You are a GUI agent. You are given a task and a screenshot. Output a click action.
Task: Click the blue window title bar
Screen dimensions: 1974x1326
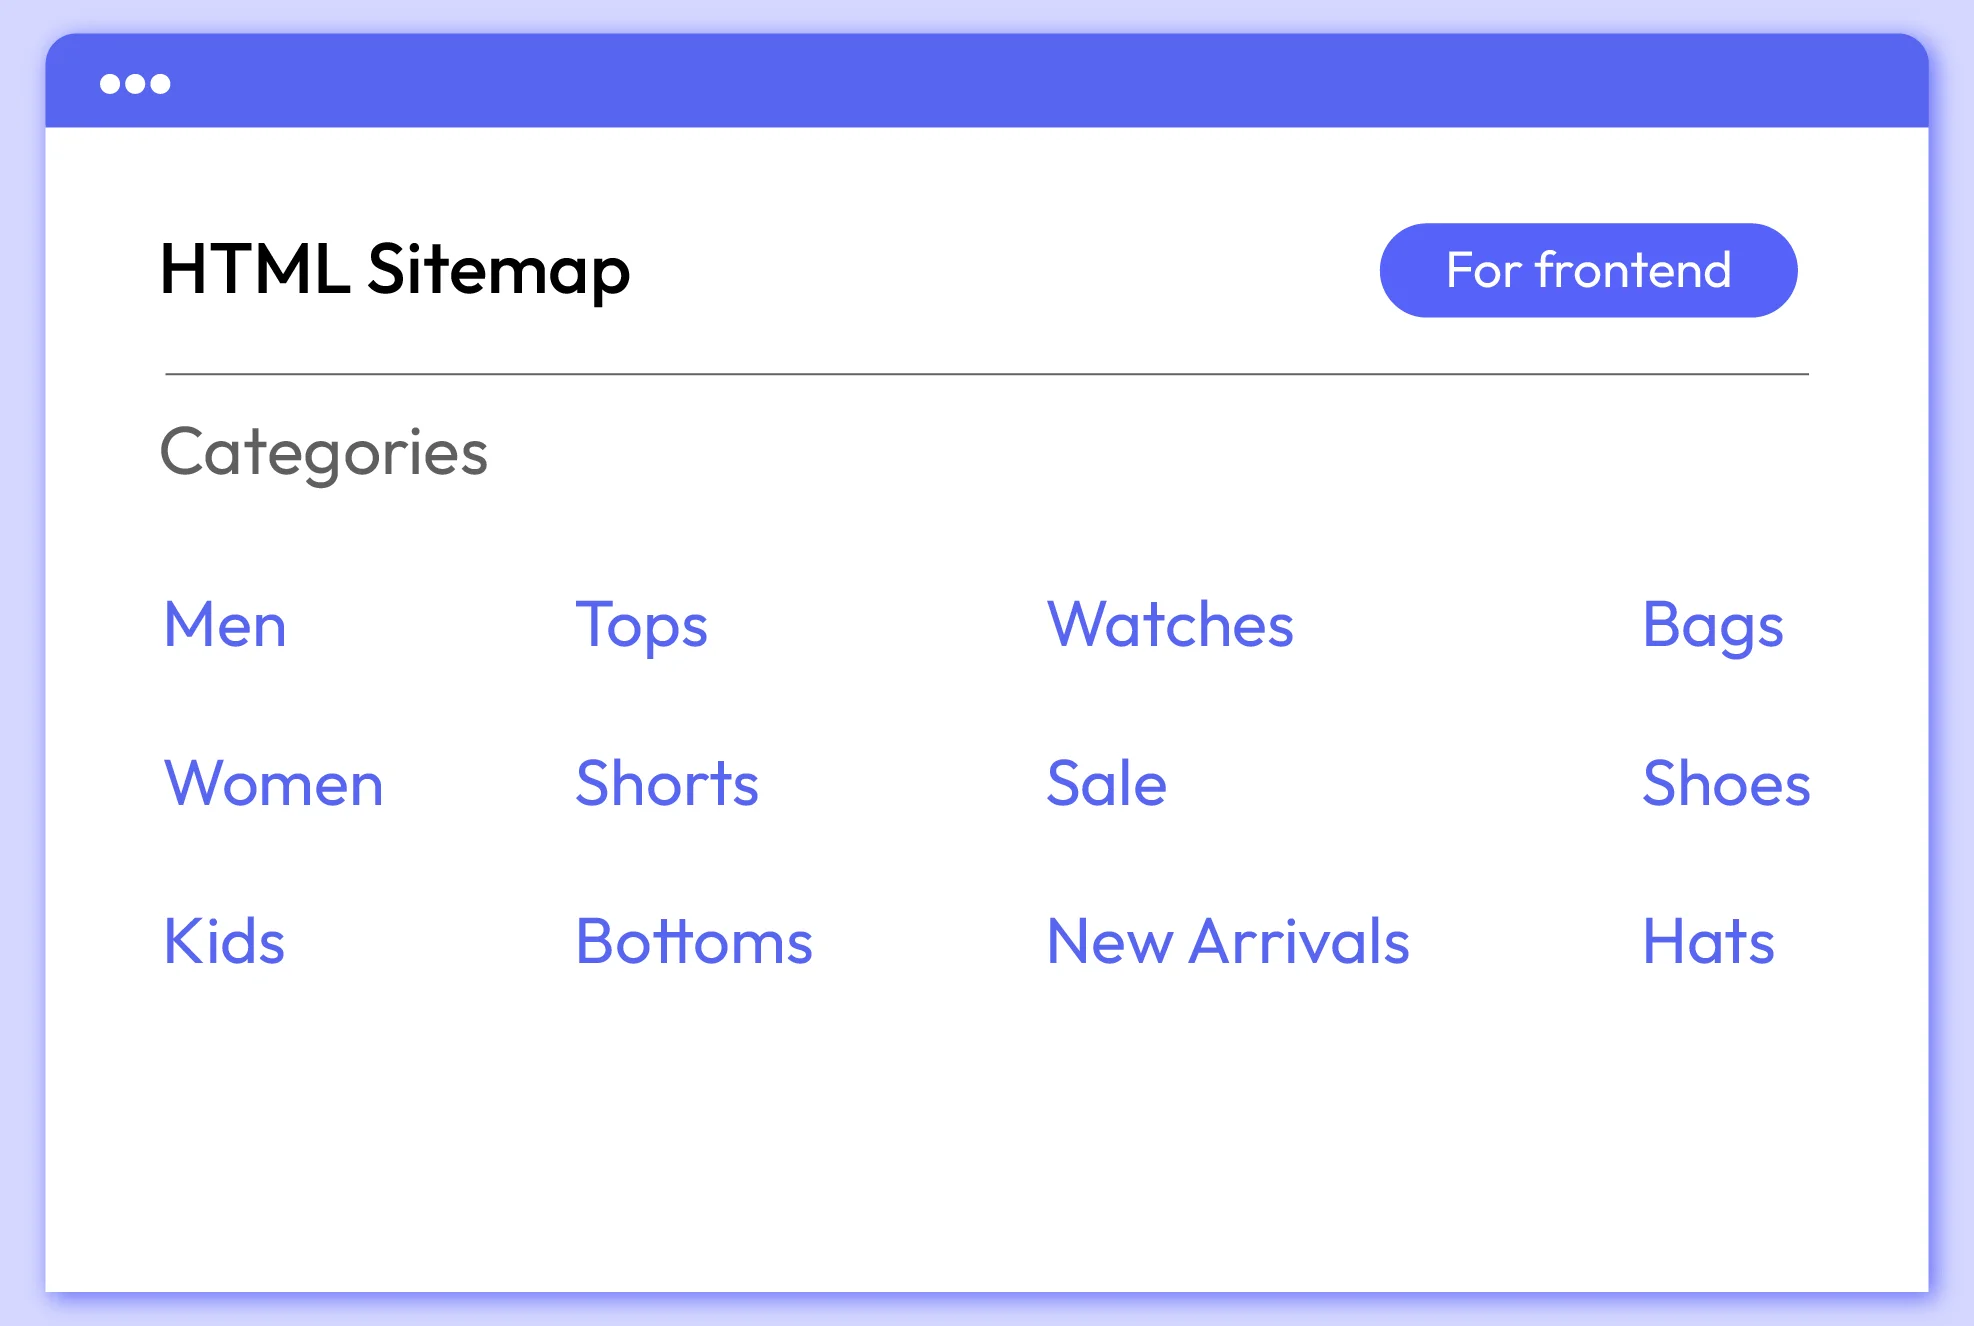(x=987, y=82)
